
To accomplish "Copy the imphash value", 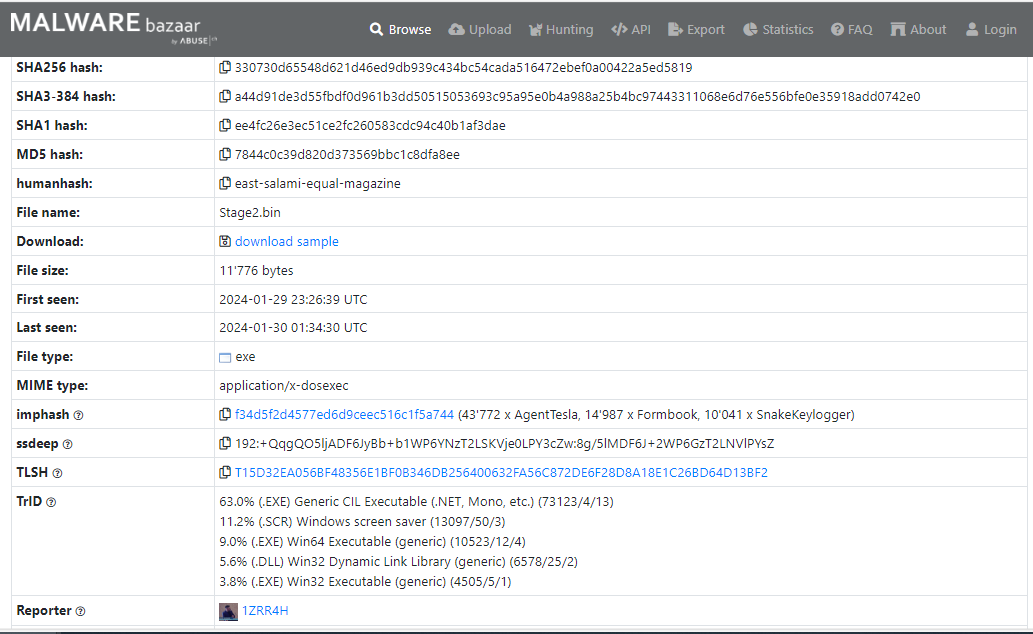I will coord(225,415).
